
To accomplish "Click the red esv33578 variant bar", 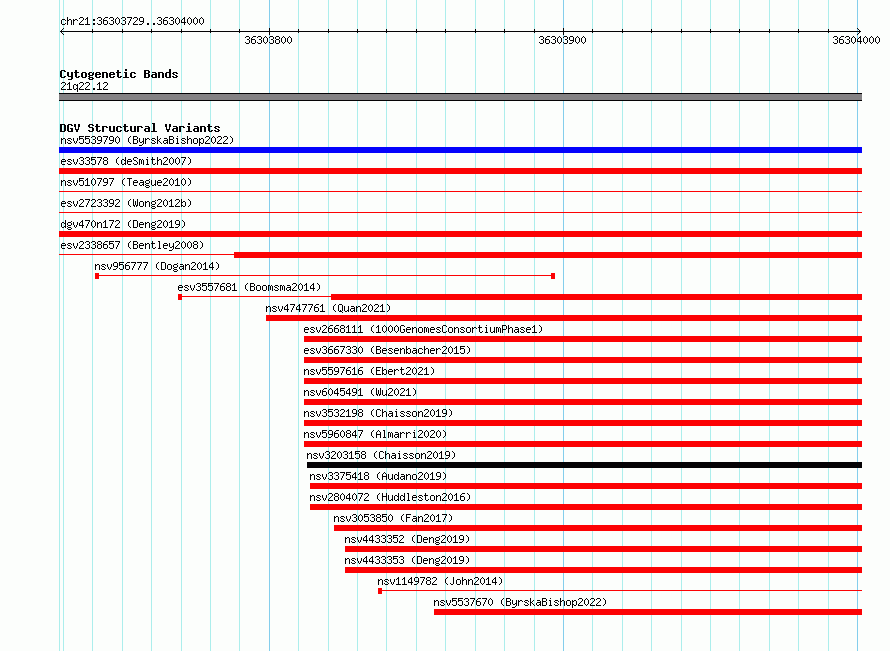I will pos(460,171).
